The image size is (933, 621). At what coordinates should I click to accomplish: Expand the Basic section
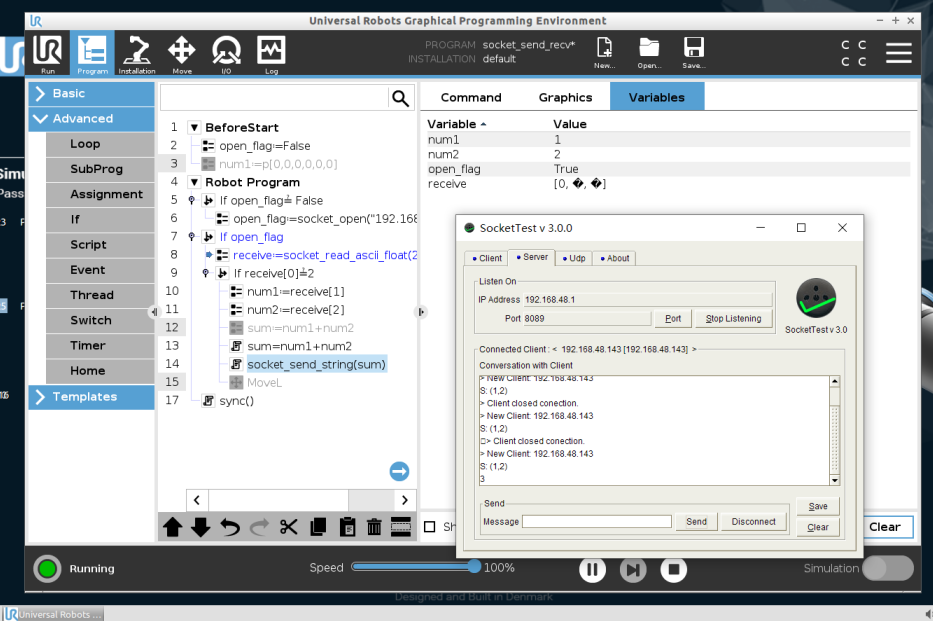coord(92,93)
